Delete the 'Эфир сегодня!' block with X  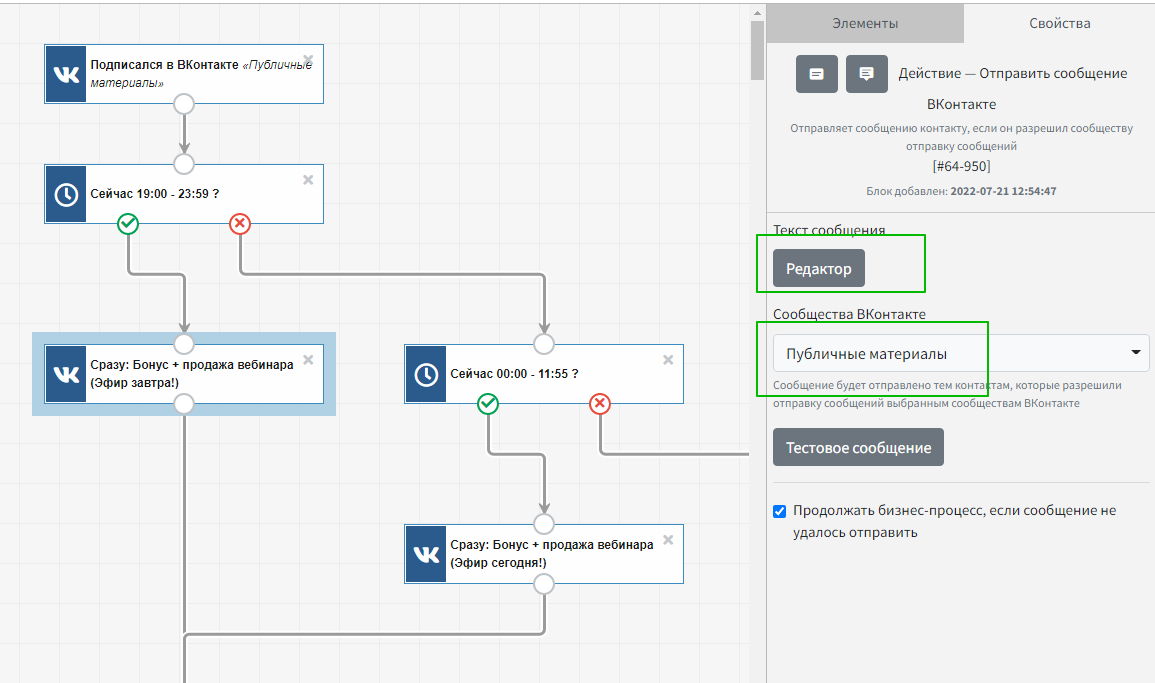tap(668, 539)
